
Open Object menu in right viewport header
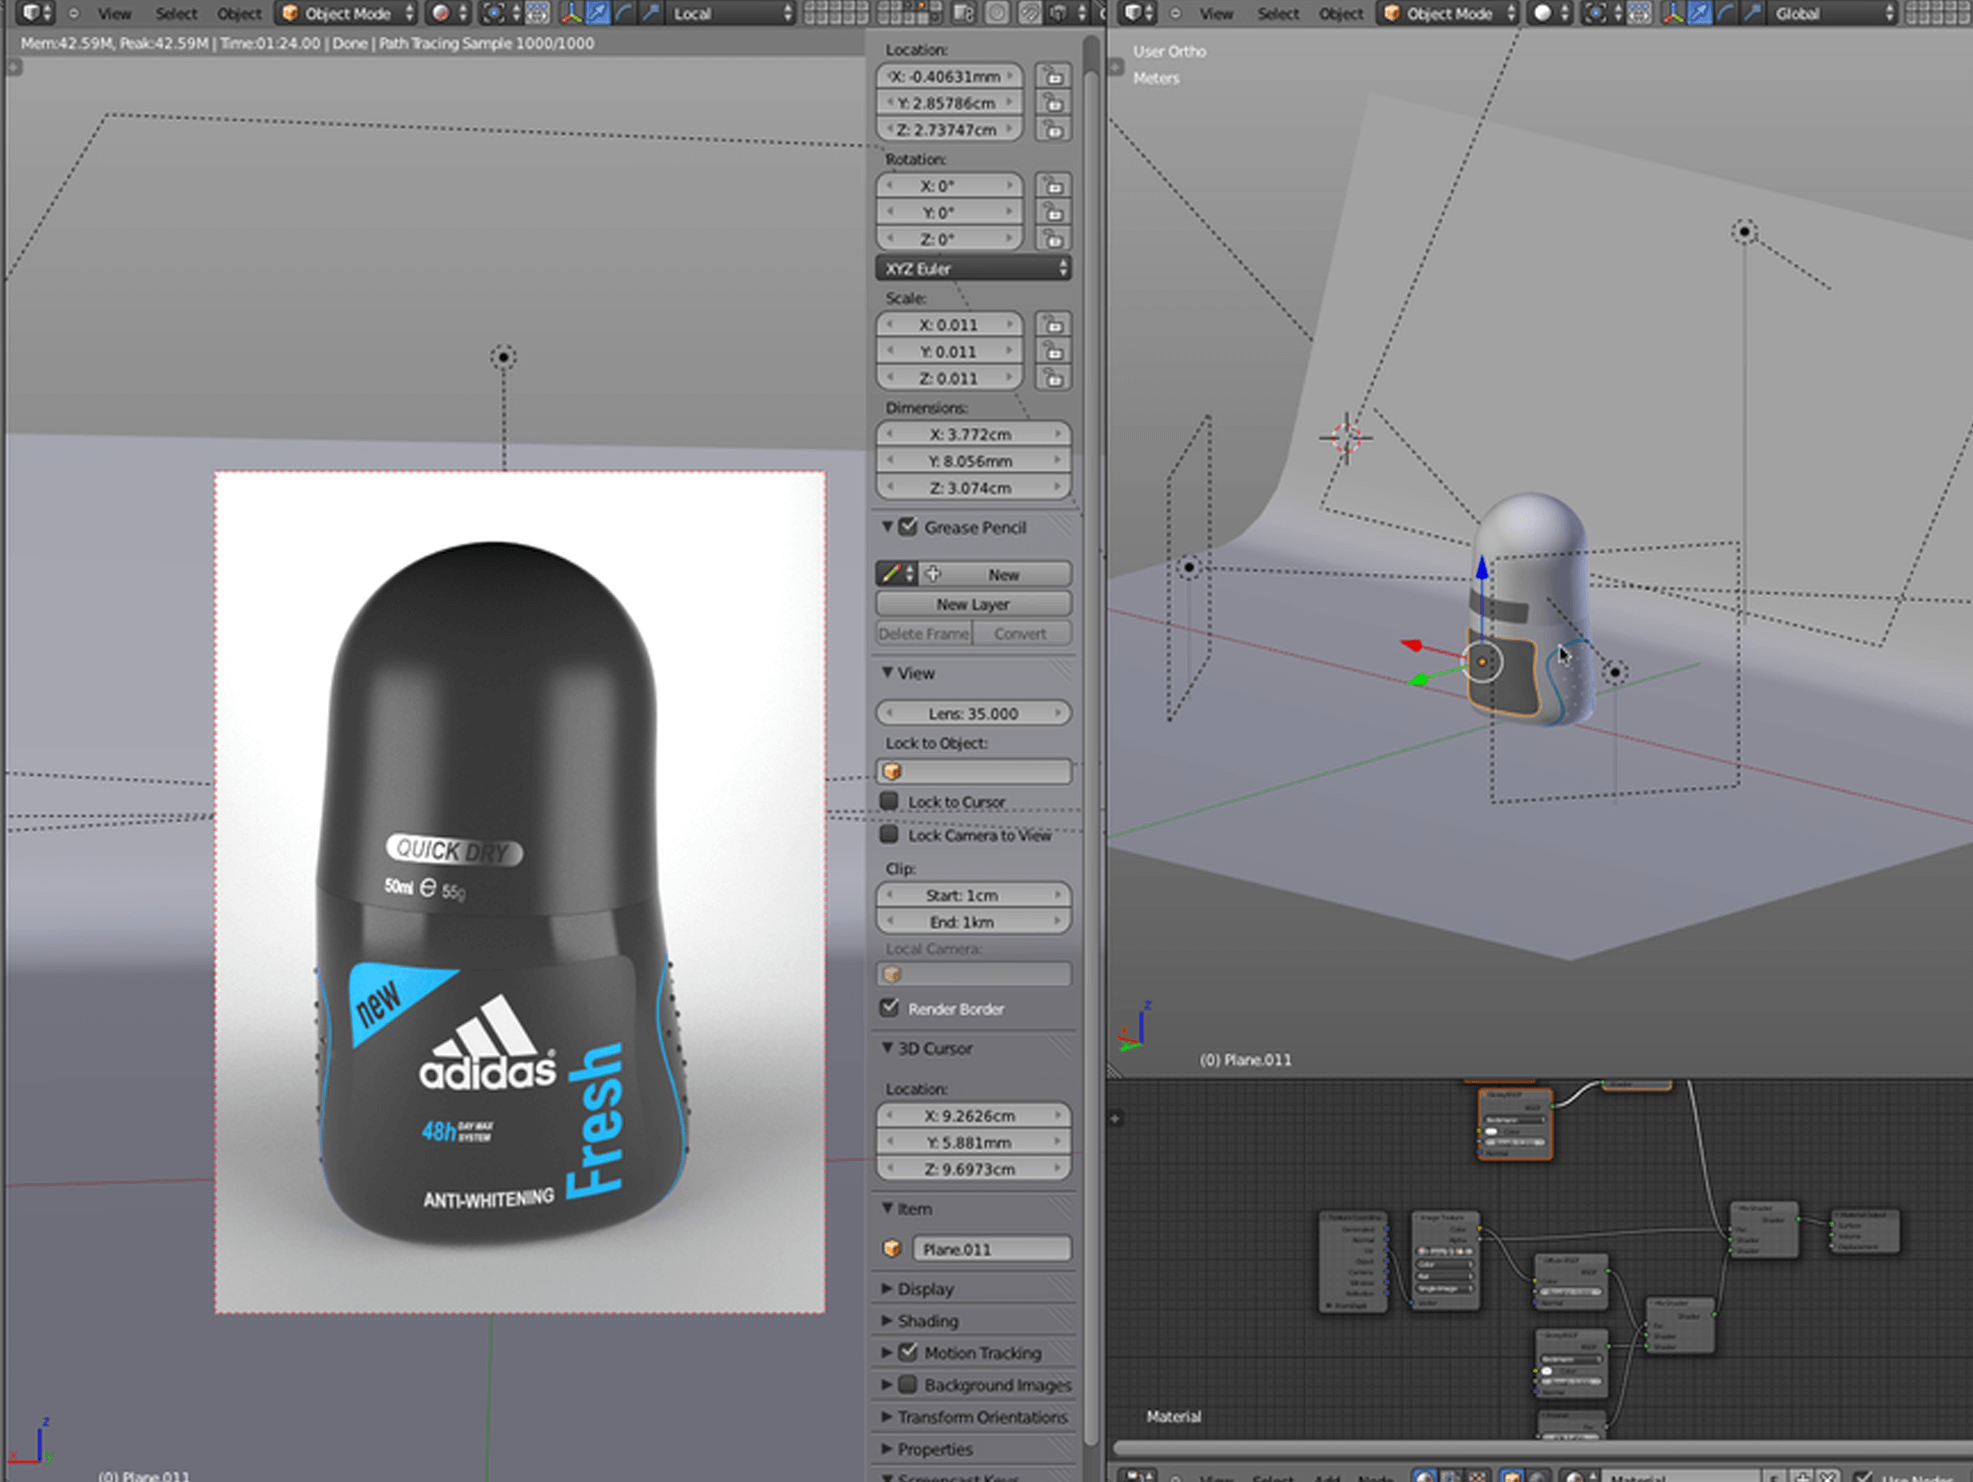click(x=1341, y=14)
